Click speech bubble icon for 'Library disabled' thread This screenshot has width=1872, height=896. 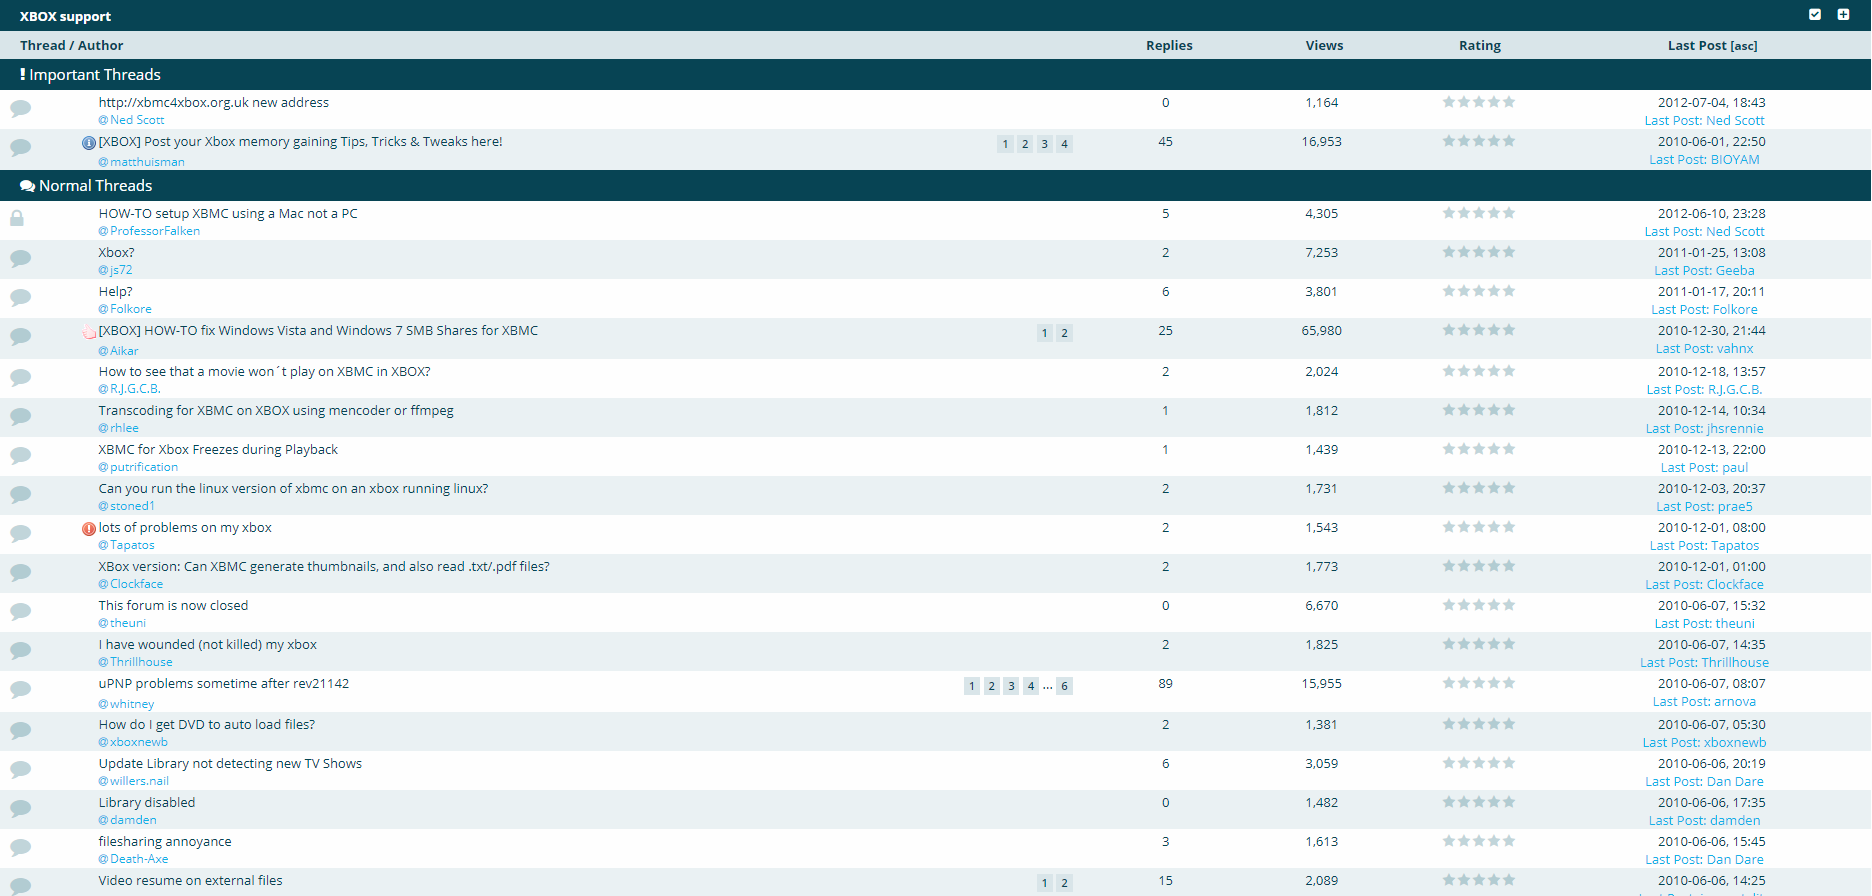(20, 808)
